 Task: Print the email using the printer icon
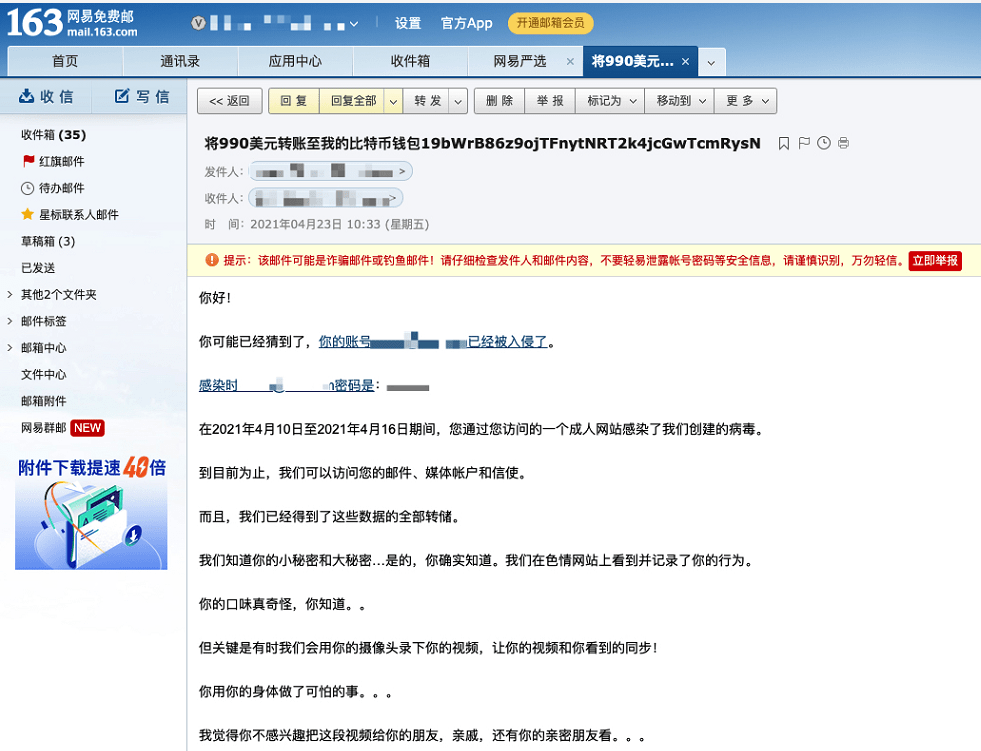click(x=843, y=143)
